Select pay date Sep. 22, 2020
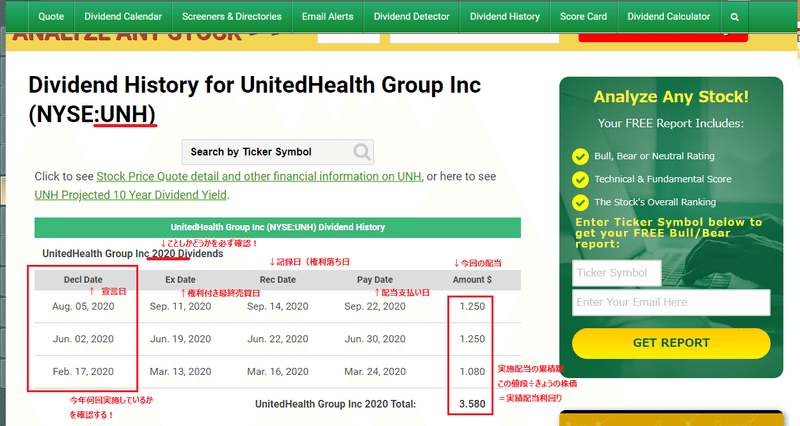The height and width of the screenshot is (426, 800). point(375,306)
